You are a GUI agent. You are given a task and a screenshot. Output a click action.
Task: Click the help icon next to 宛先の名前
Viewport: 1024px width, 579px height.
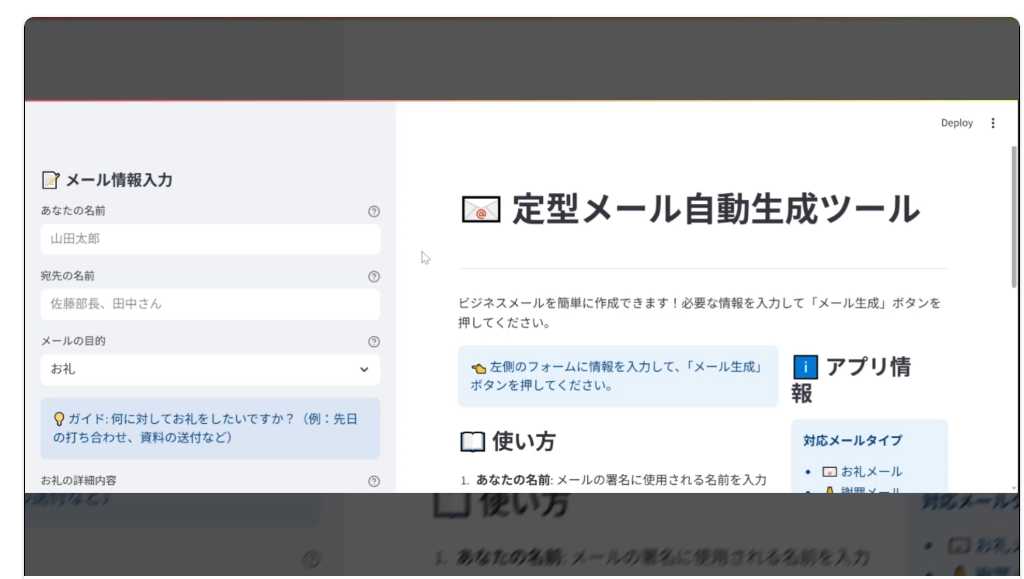click(x=374, y=276)
